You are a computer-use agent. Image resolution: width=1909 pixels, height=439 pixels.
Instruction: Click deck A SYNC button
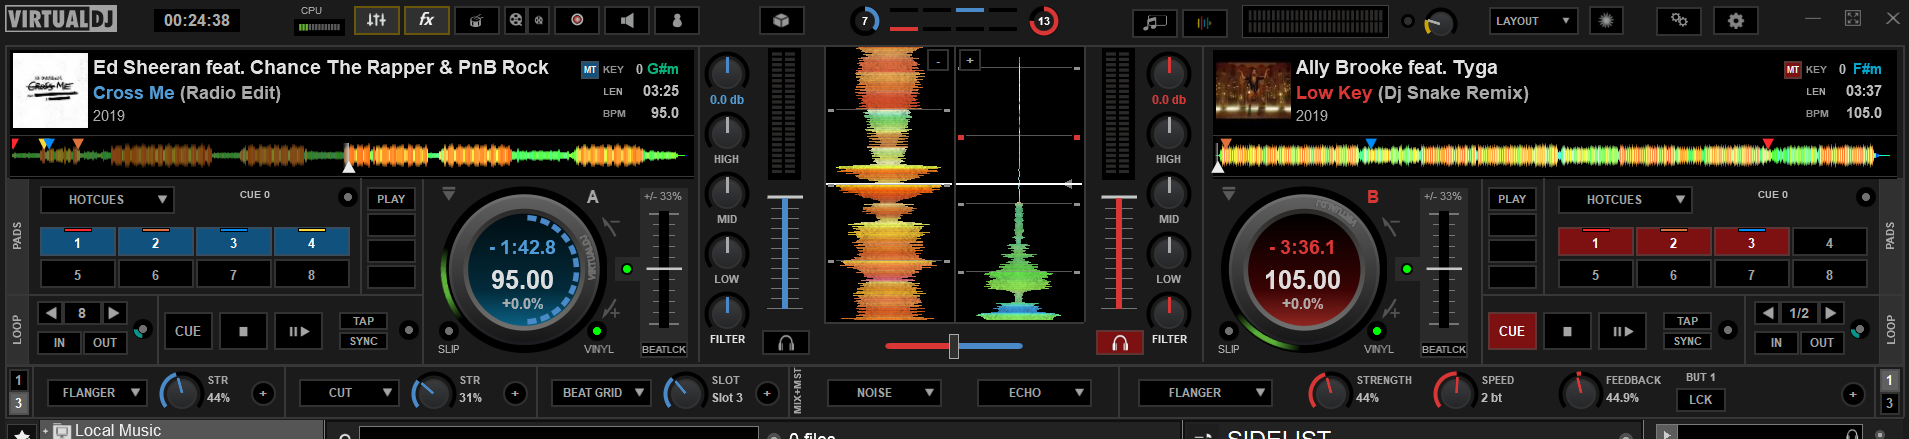coord(364,341)
